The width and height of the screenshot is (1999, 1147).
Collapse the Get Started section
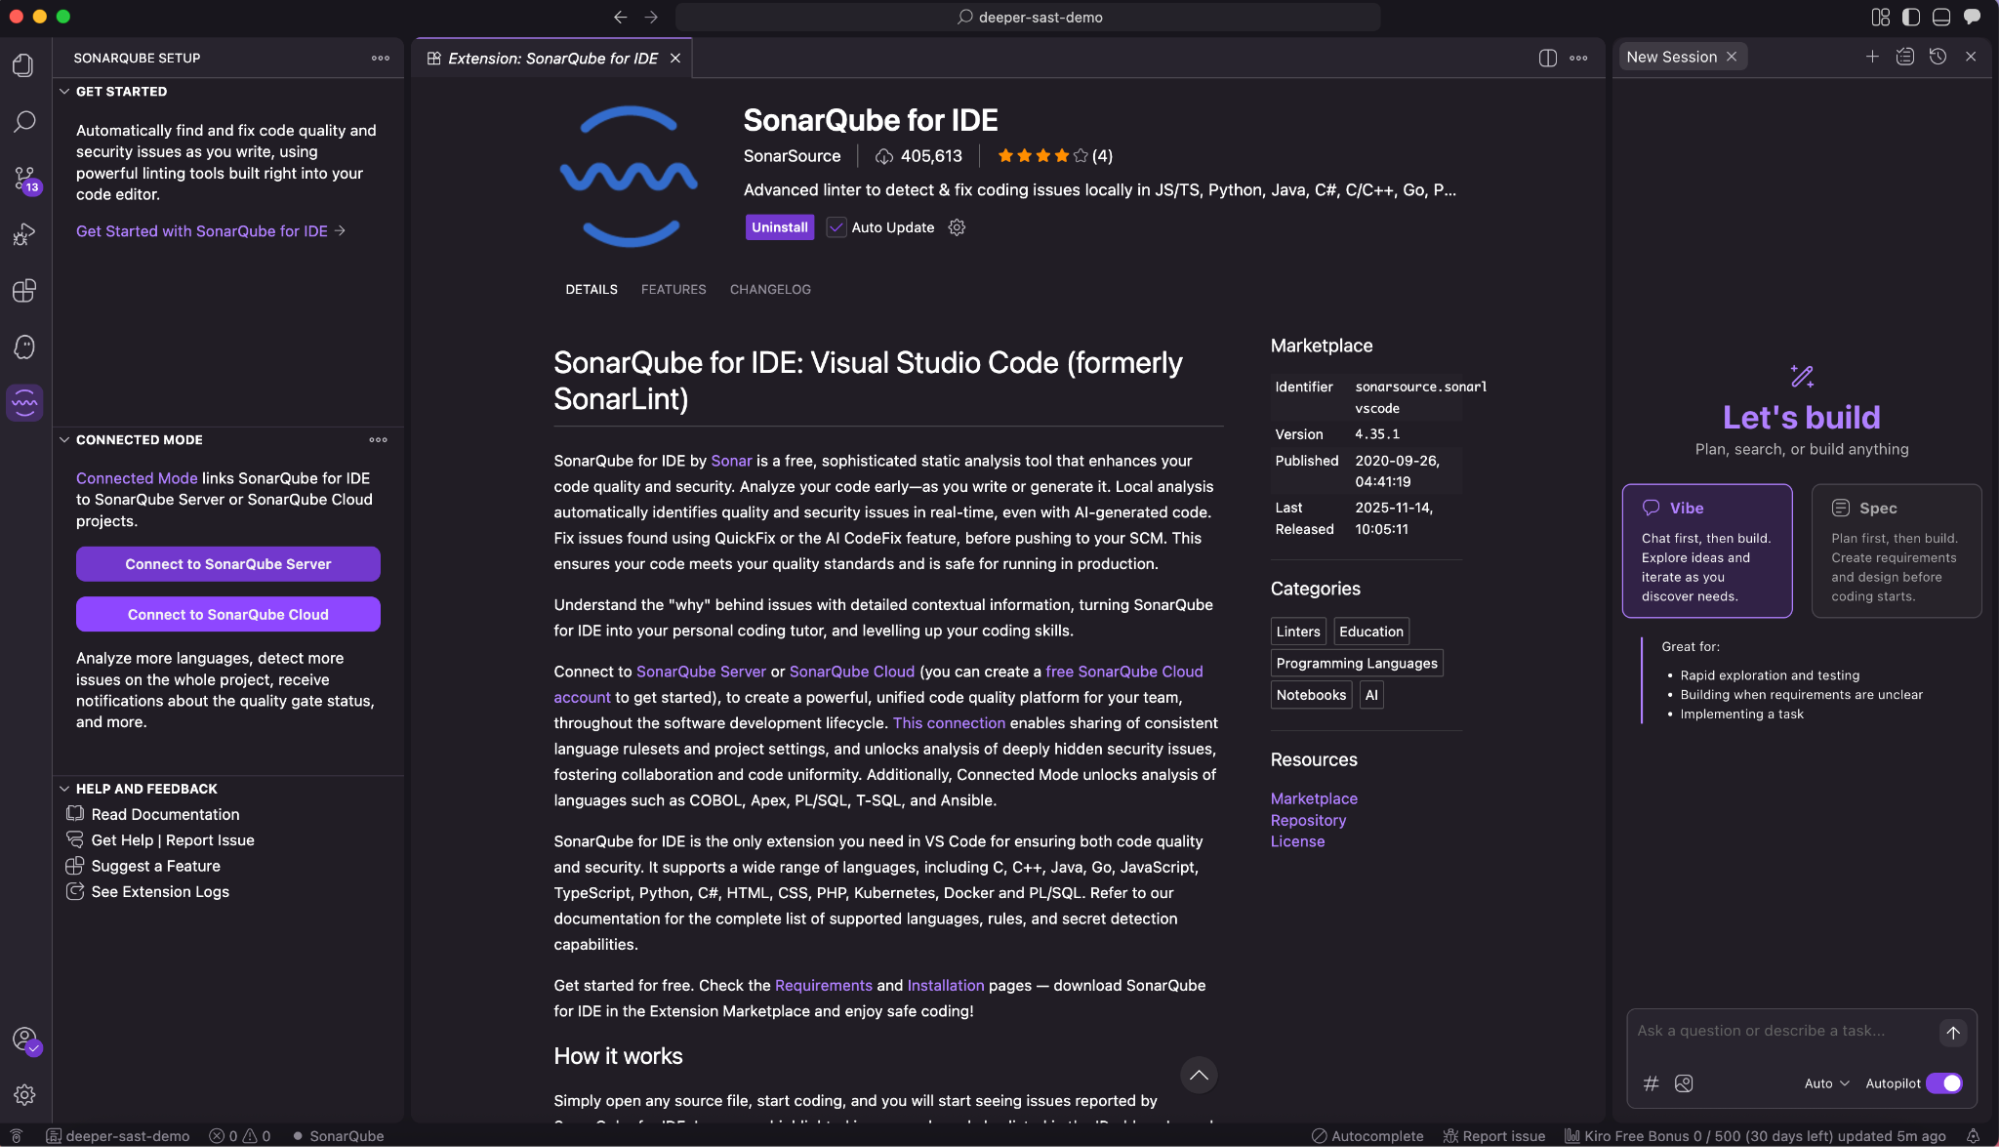click(65, 92)
